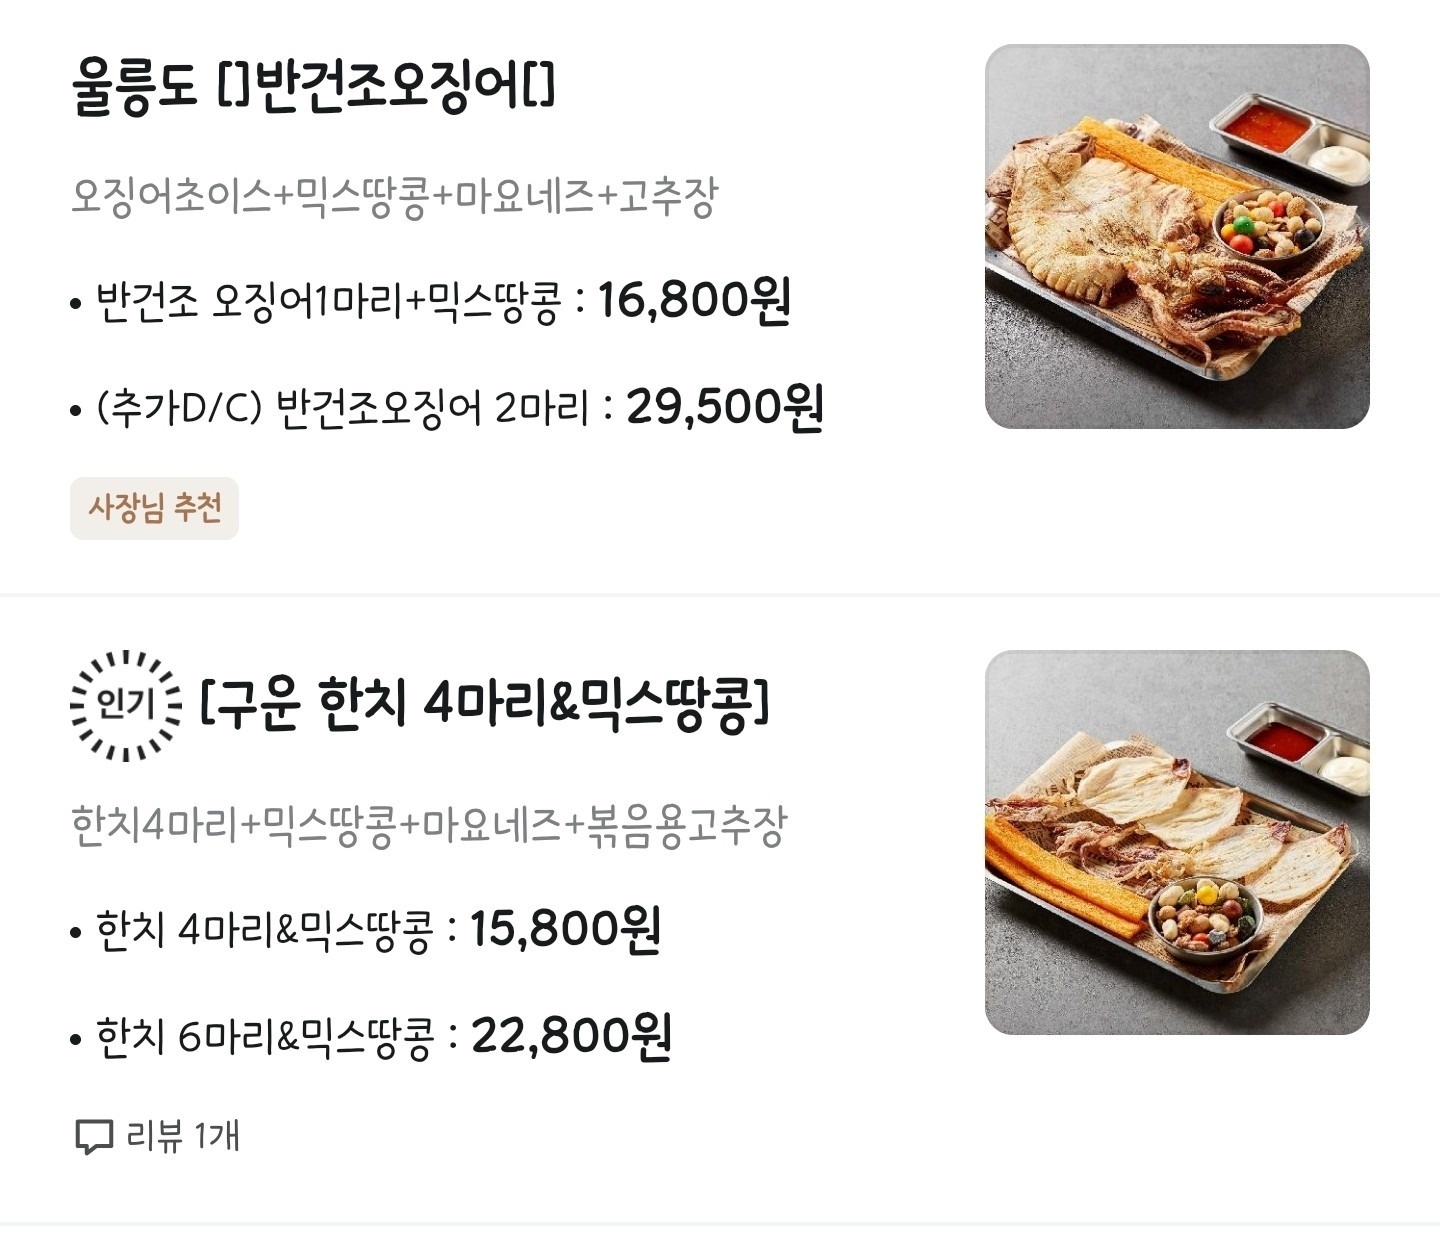The image size is (1440, 1234).
Task: Open the semi-dried squid menu photo
Action: click(1176, 236)
